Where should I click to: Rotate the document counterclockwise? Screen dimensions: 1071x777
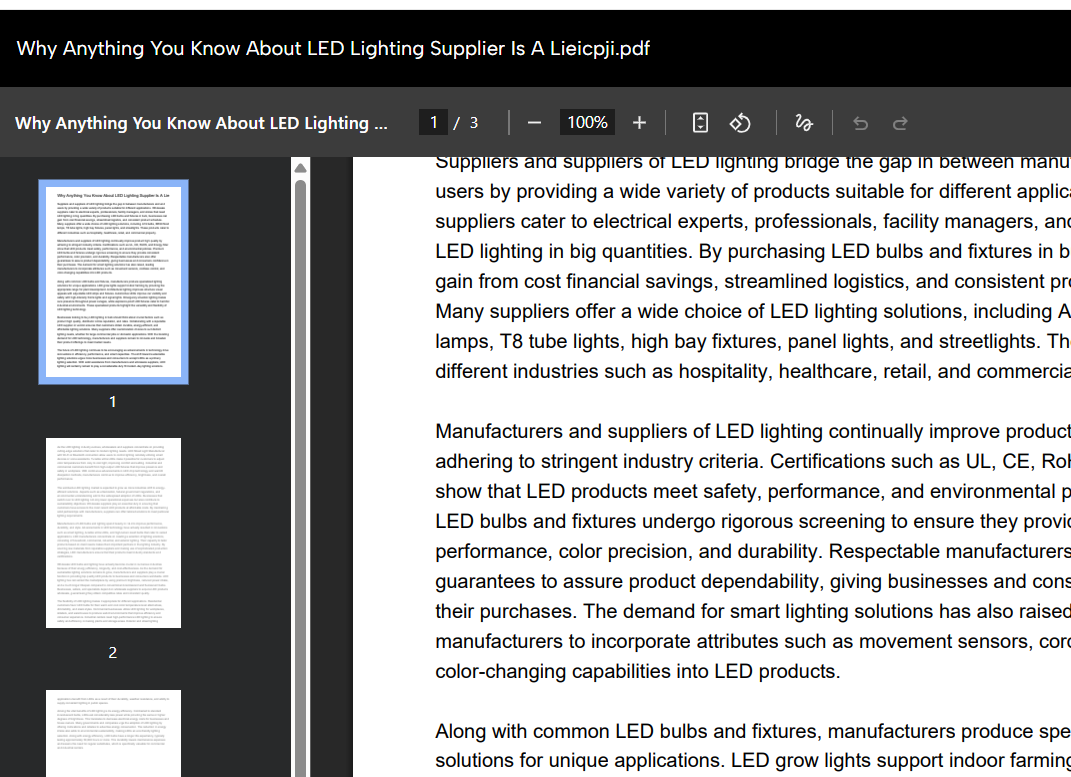740,123
